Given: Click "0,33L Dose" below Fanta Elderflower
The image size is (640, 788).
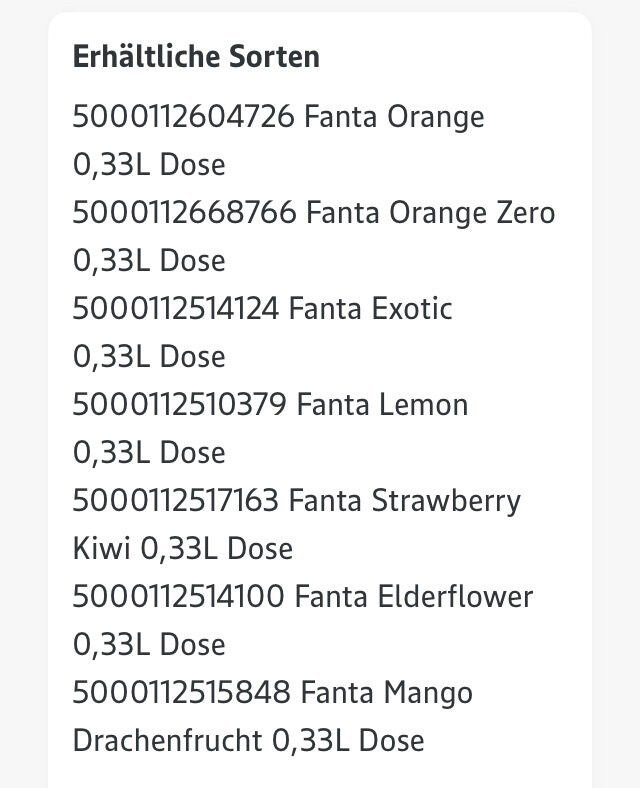Looking at the screenshot, I should (x=149, y=645).
